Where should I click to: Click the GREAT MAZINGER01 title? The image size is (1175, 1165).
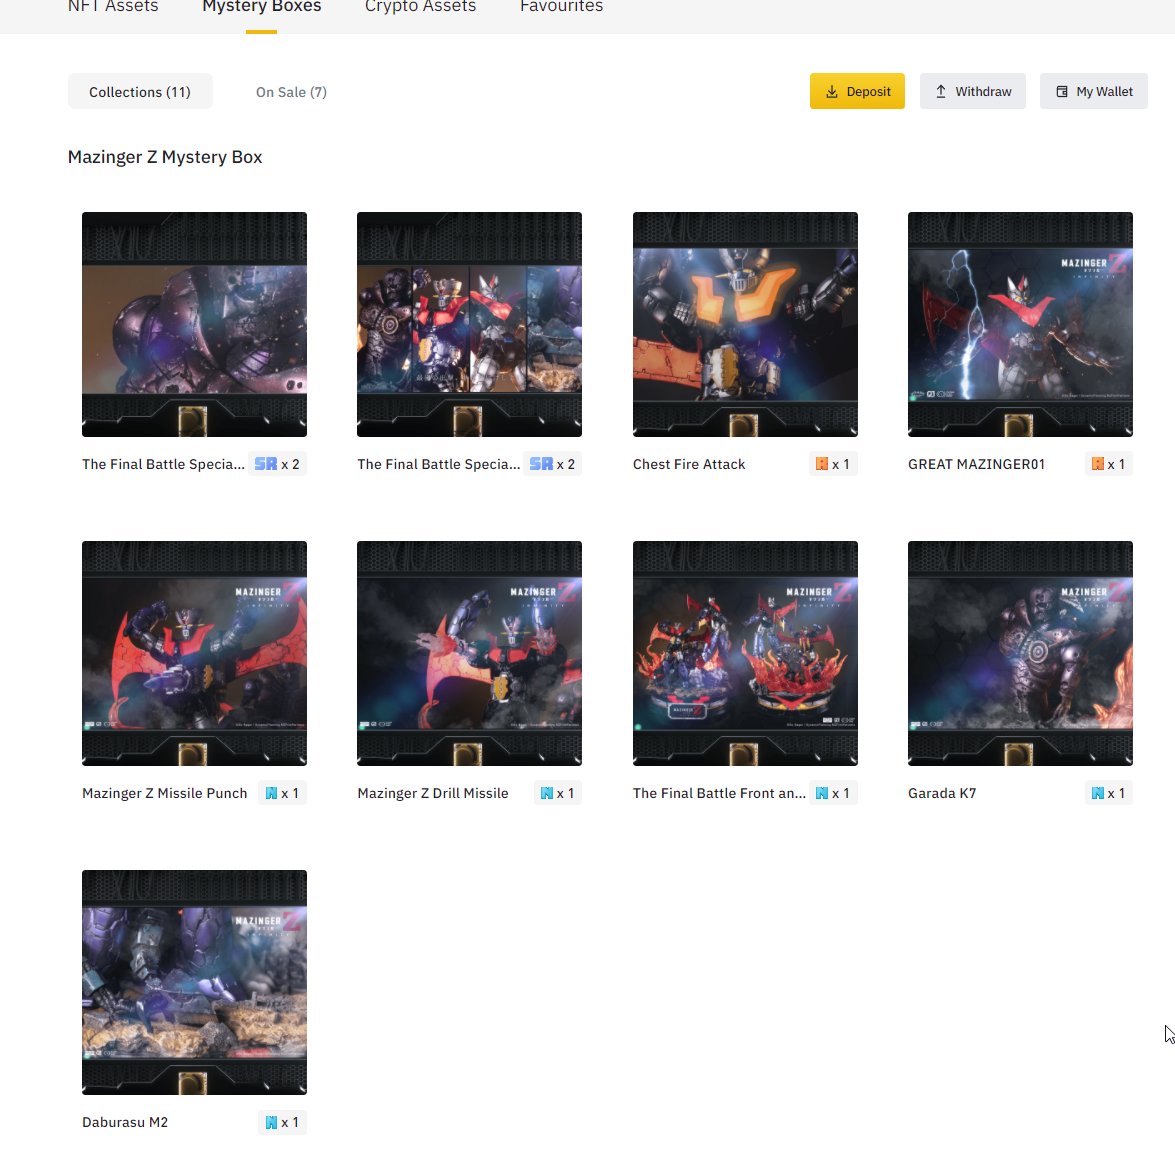click(x=976, y=465)
